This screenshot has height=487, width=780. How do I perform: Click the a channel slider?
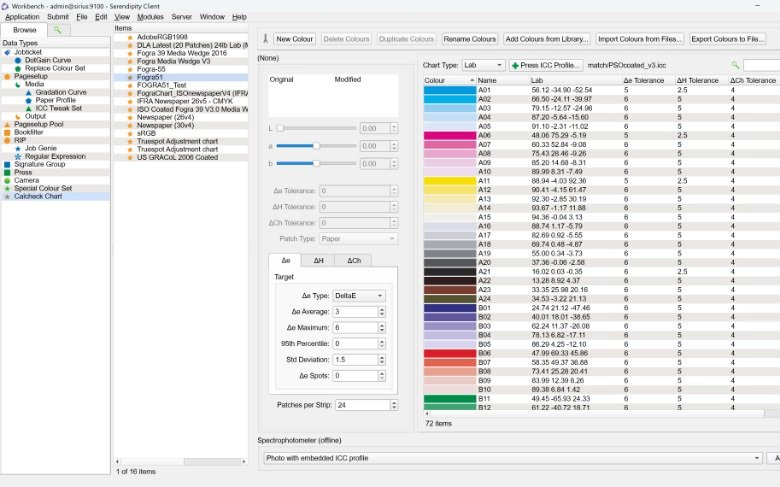(x=316, y=146)
